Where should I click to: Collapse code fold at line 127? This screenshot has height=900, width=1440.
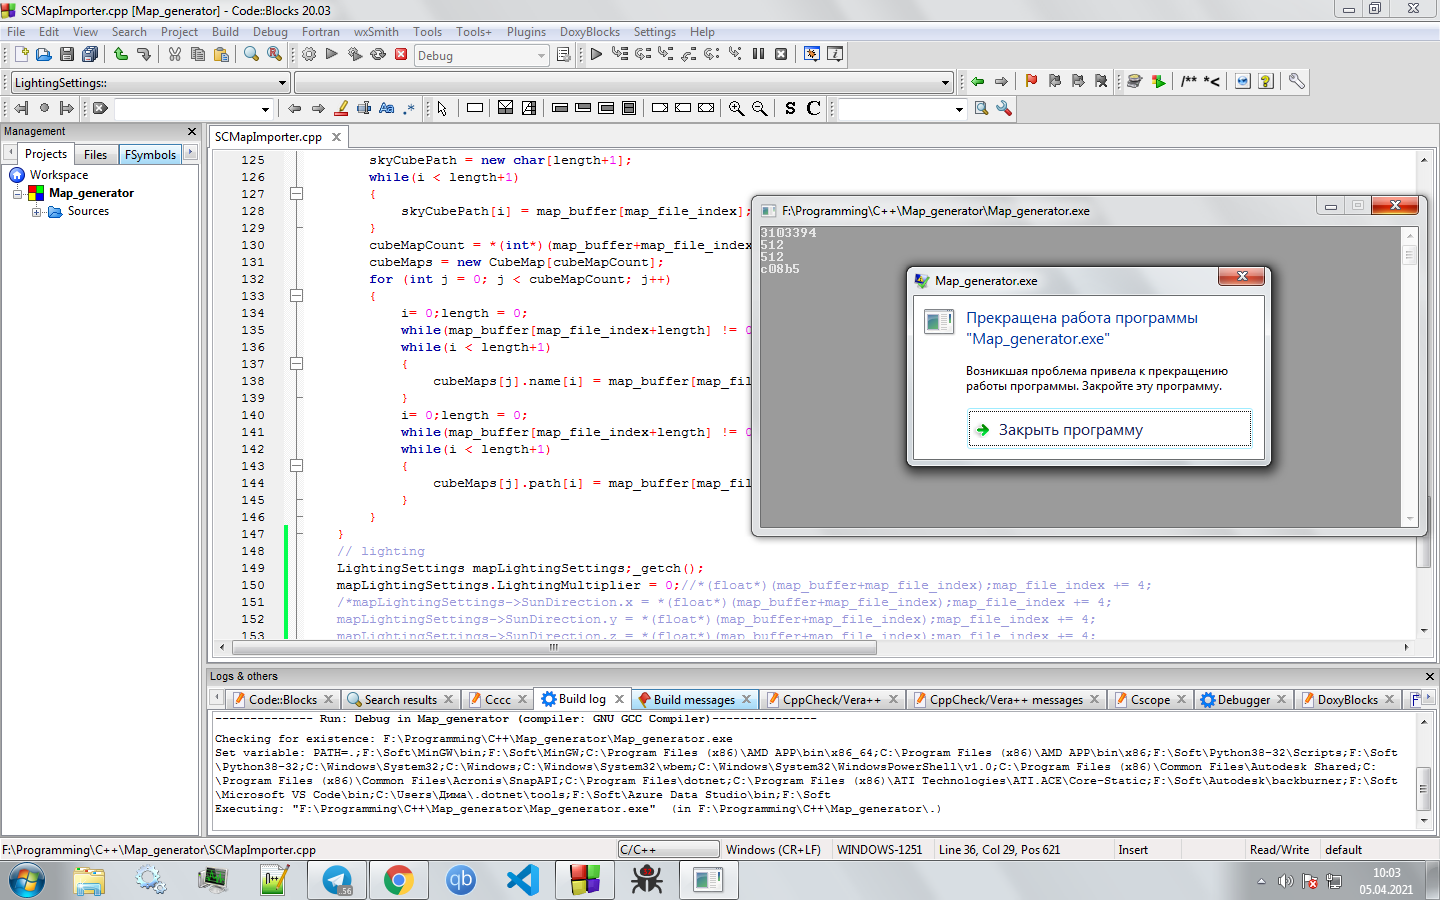[x=297, y=194]
